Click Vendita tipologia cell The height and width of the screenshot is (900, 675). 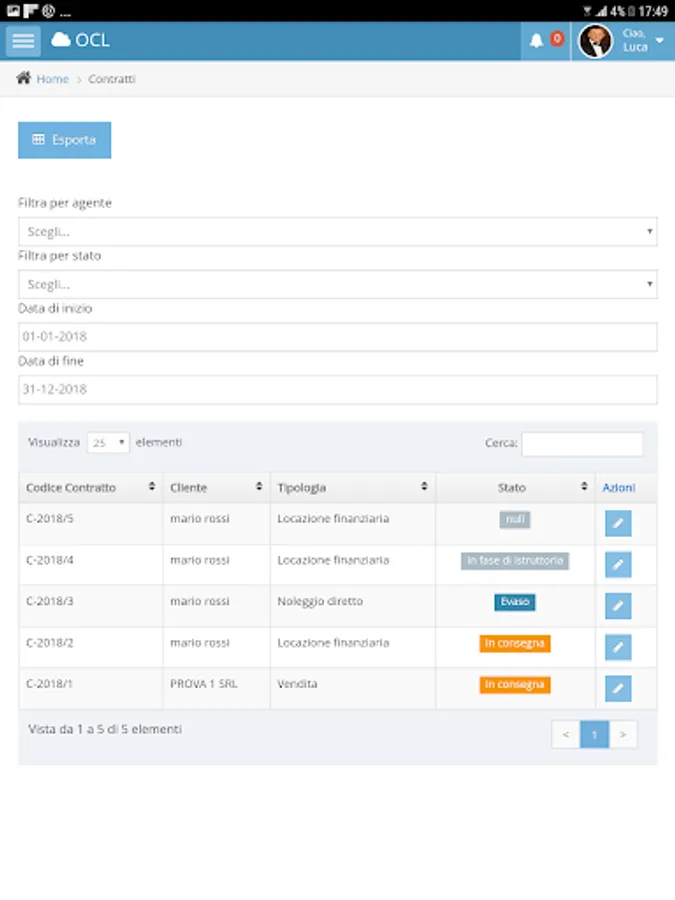297,684
